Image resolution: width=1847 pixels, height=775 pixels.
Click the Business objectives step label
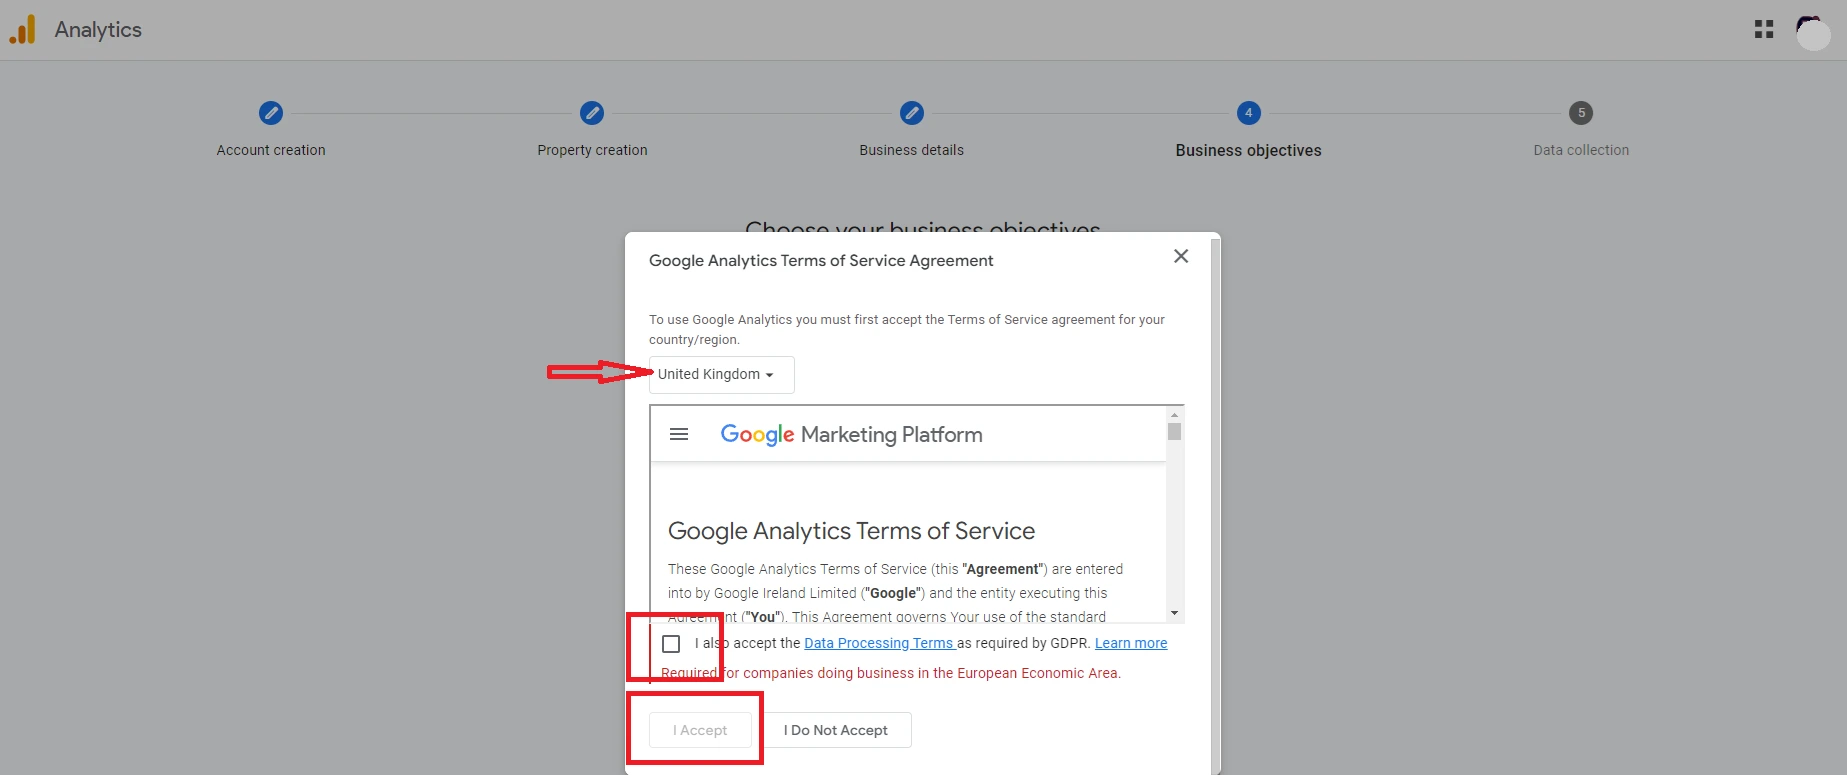coord(1248,150)
